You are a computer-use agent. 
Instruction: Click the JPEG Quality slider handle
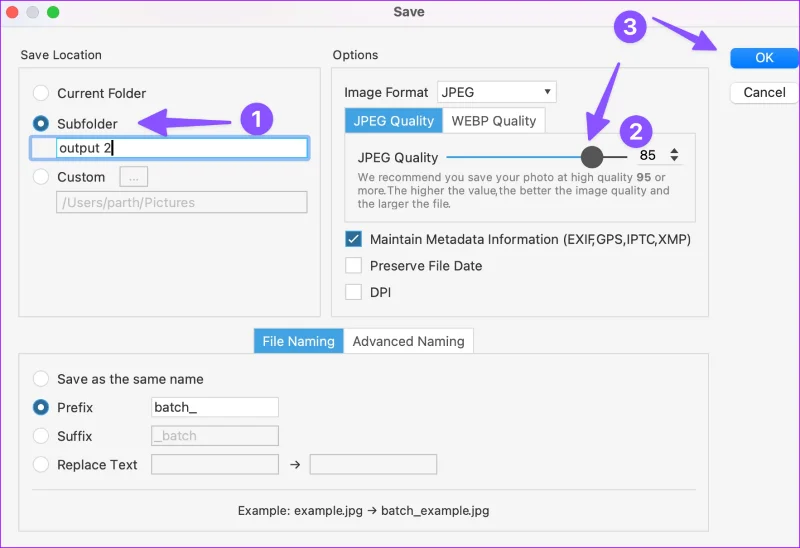click(592, 157)
